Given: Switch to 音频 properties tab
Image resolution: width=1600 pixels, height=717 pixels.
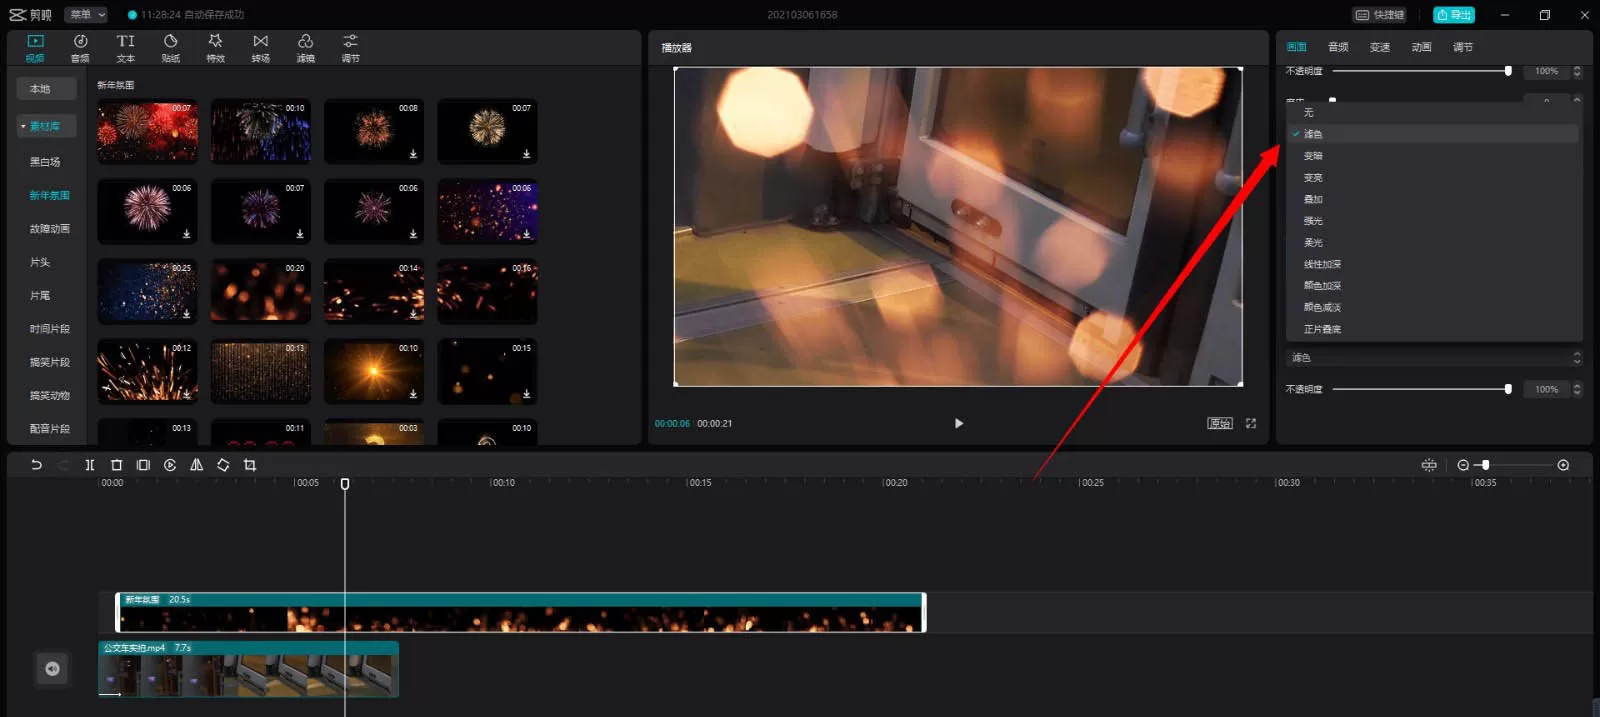Looking at the screenshot, I should click(x=1338, y=47).
